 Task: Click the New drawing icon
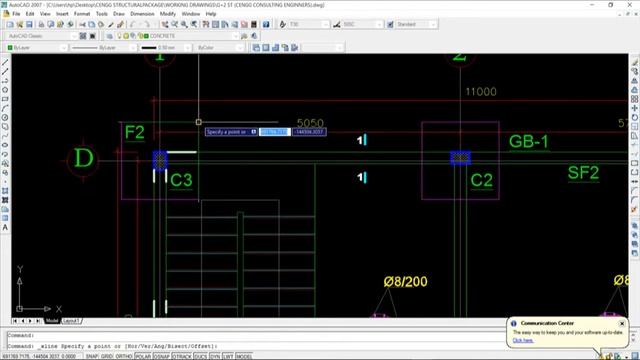(x=10, y=24)
